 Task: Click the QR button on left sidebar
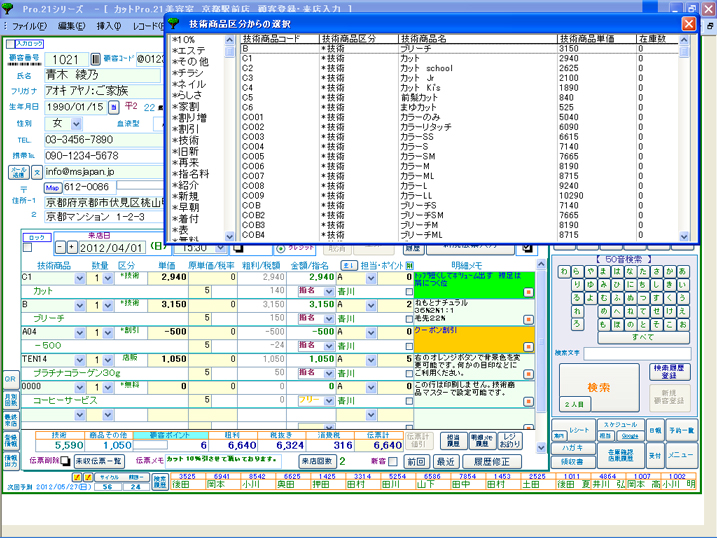pos(10,380)
